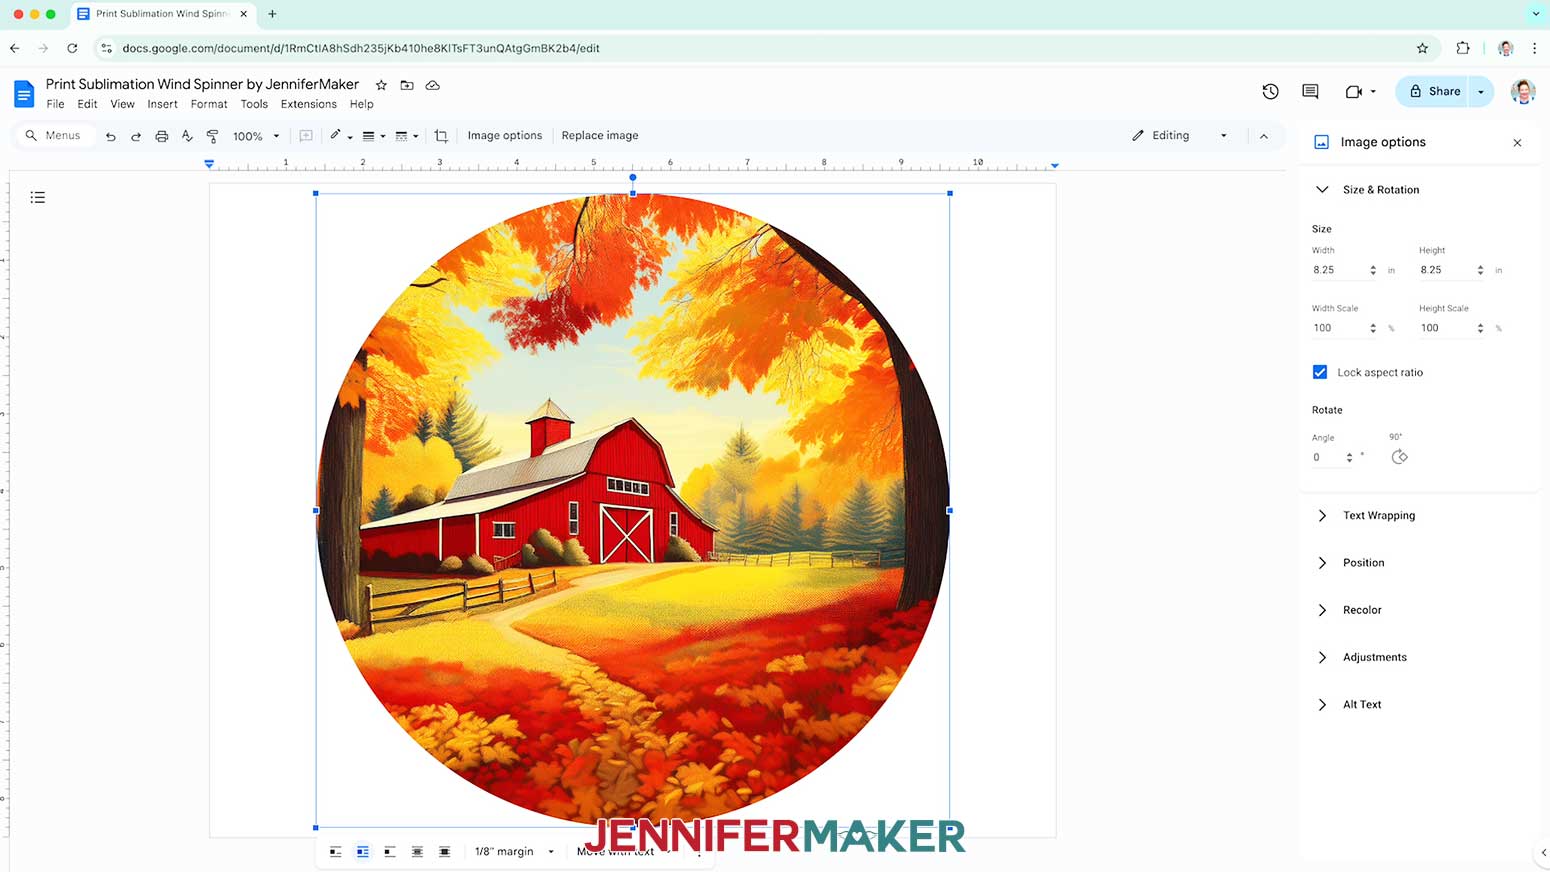Image resolution: width=1550 pixels, height=872 pixels.
Task: Expand the Text Wrapping section
Action: coord(1322,516)
